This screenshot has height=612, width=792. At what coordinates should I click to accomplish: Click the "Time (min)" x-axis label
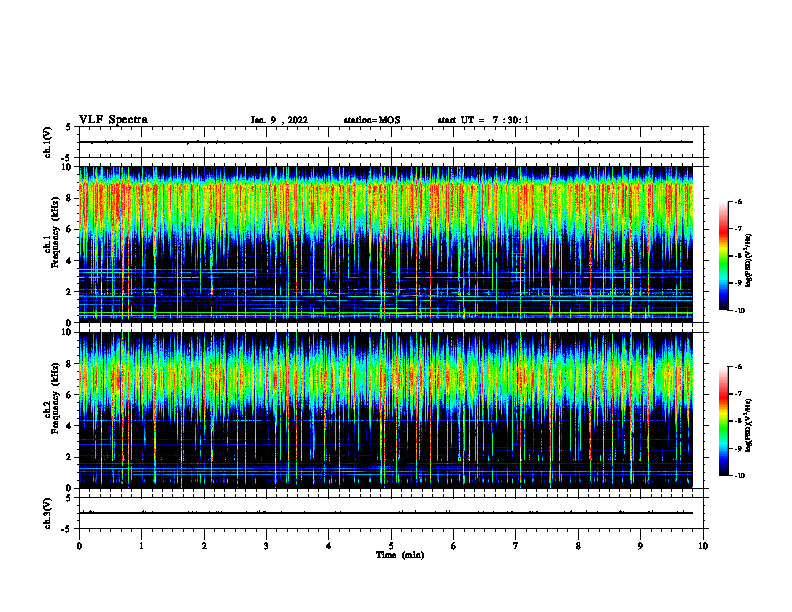(400, 555)
